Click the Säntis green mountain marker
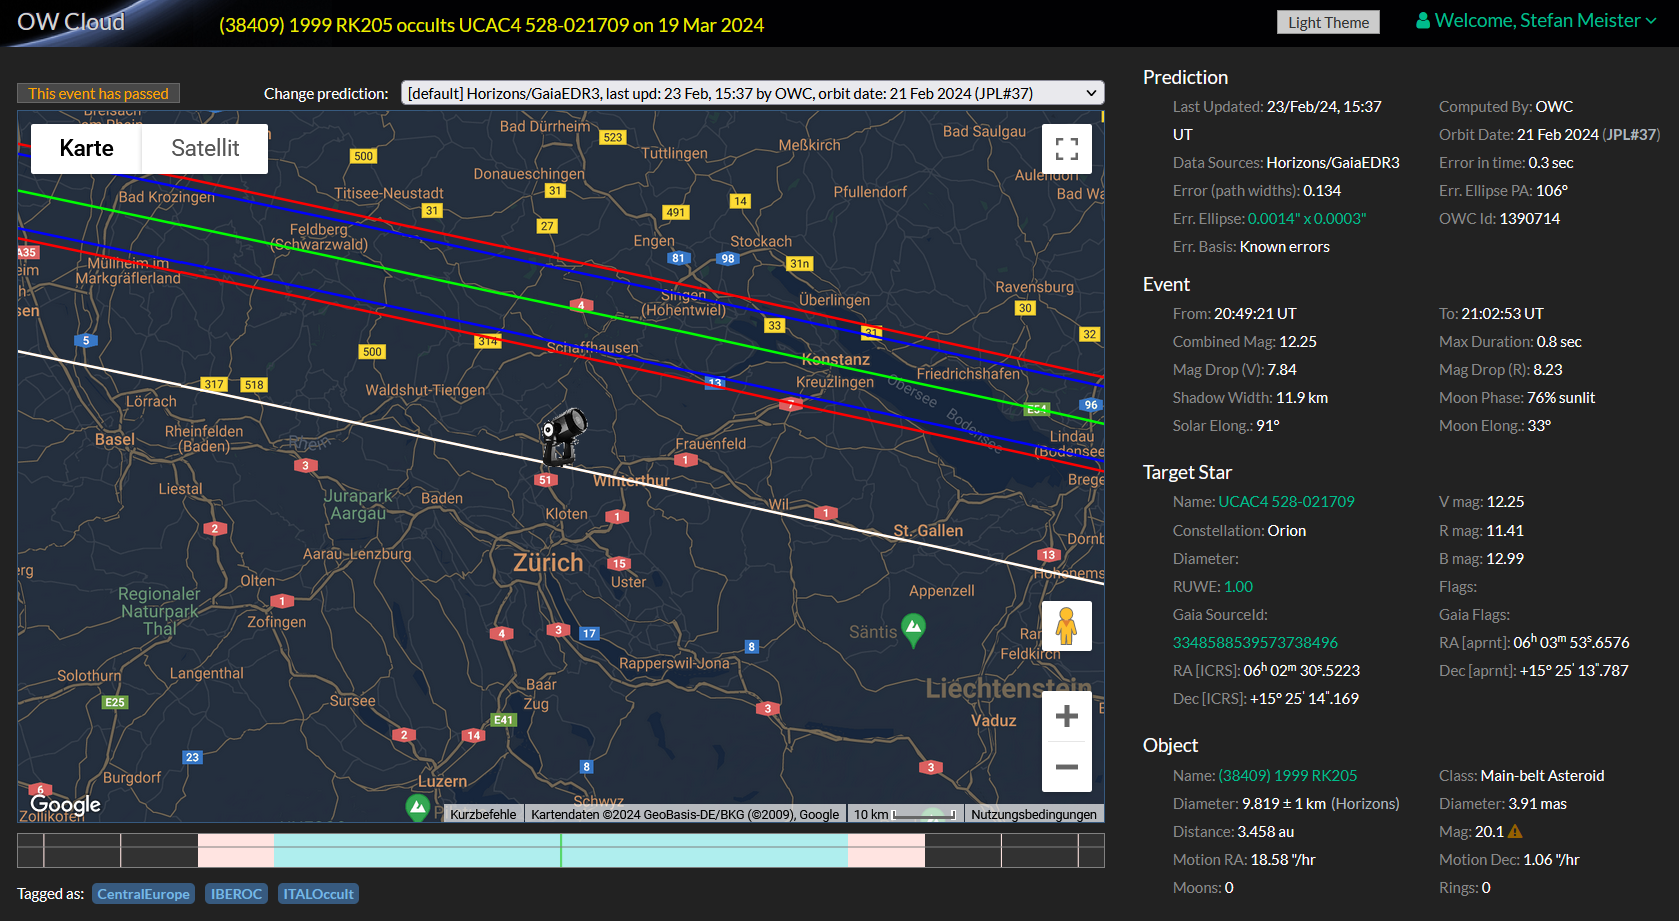The width and height of the screenshot is (1679, 921). (913, 630)
